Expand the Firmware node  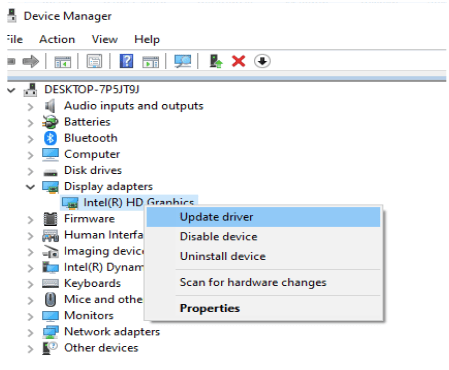point(30,220)
